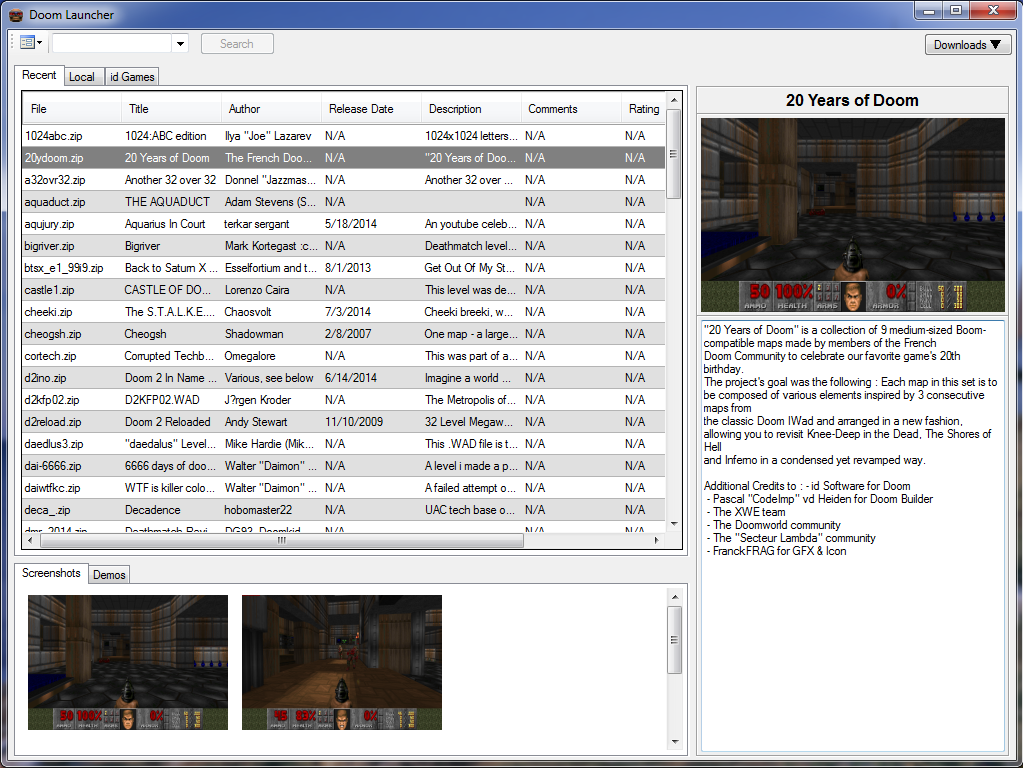Viewport: 1023px width, 769px height.
Task: Click the screenshots panel scroll down arrow
Action: [x=675, y=742]
